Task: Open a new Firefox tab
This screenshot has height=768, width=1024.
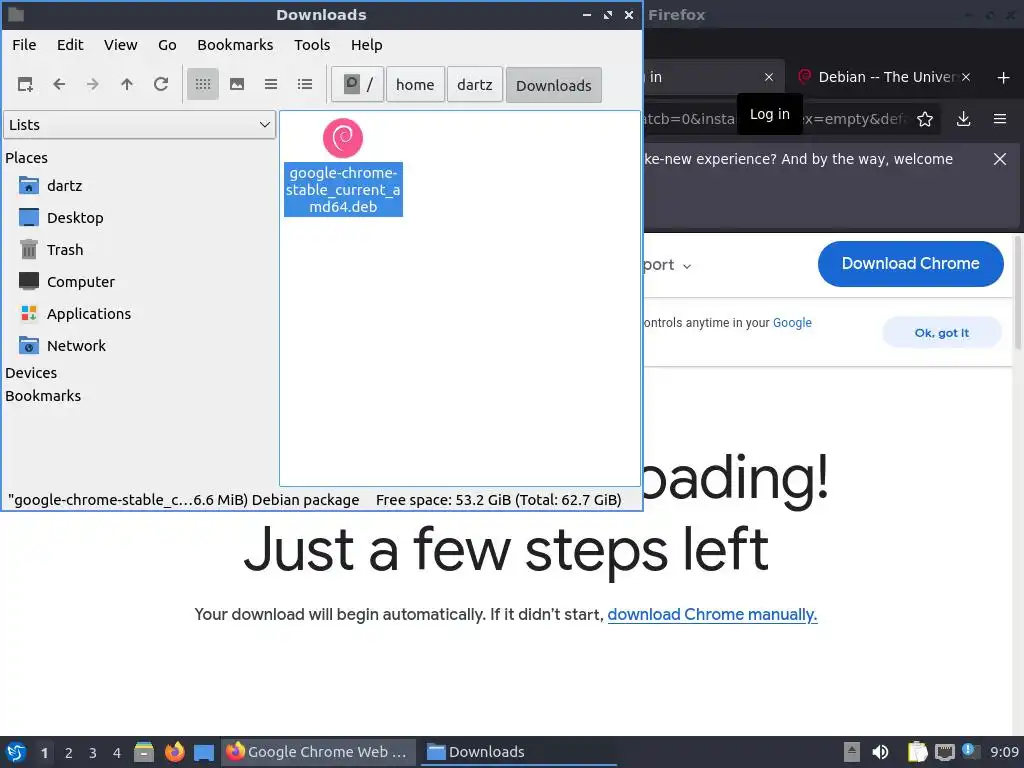Action: coord(1004,78)
